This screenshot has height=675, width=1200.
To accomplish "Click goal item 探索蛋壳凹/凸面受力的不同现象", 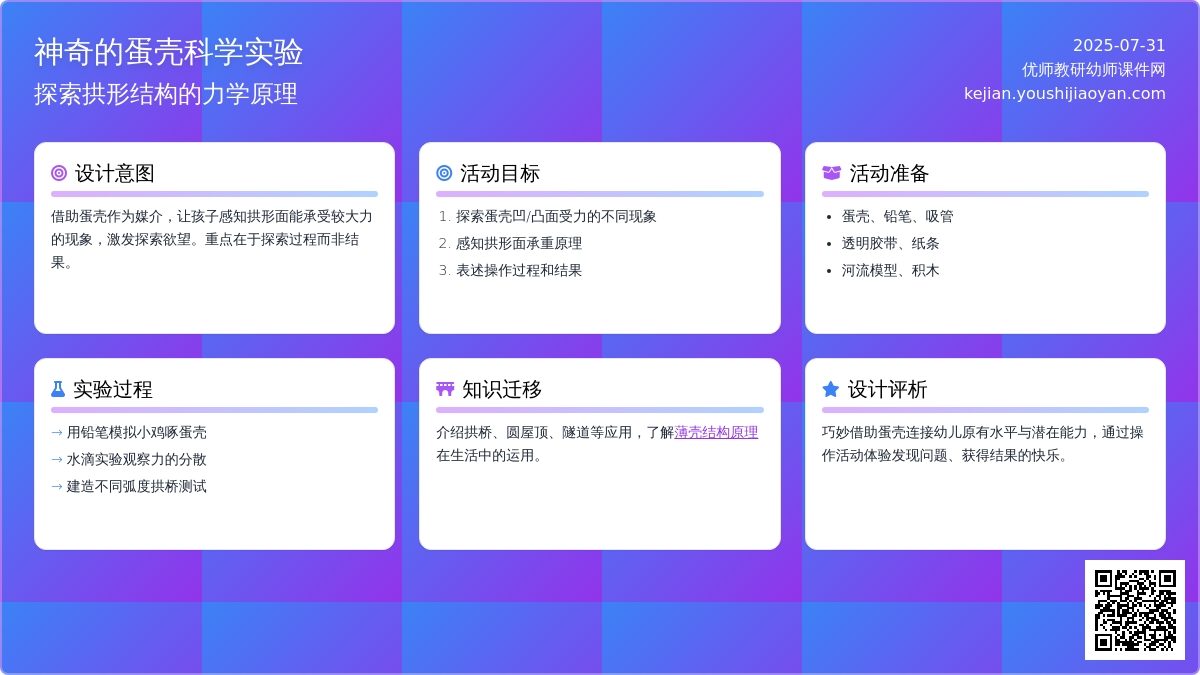I will coord(556,216).
